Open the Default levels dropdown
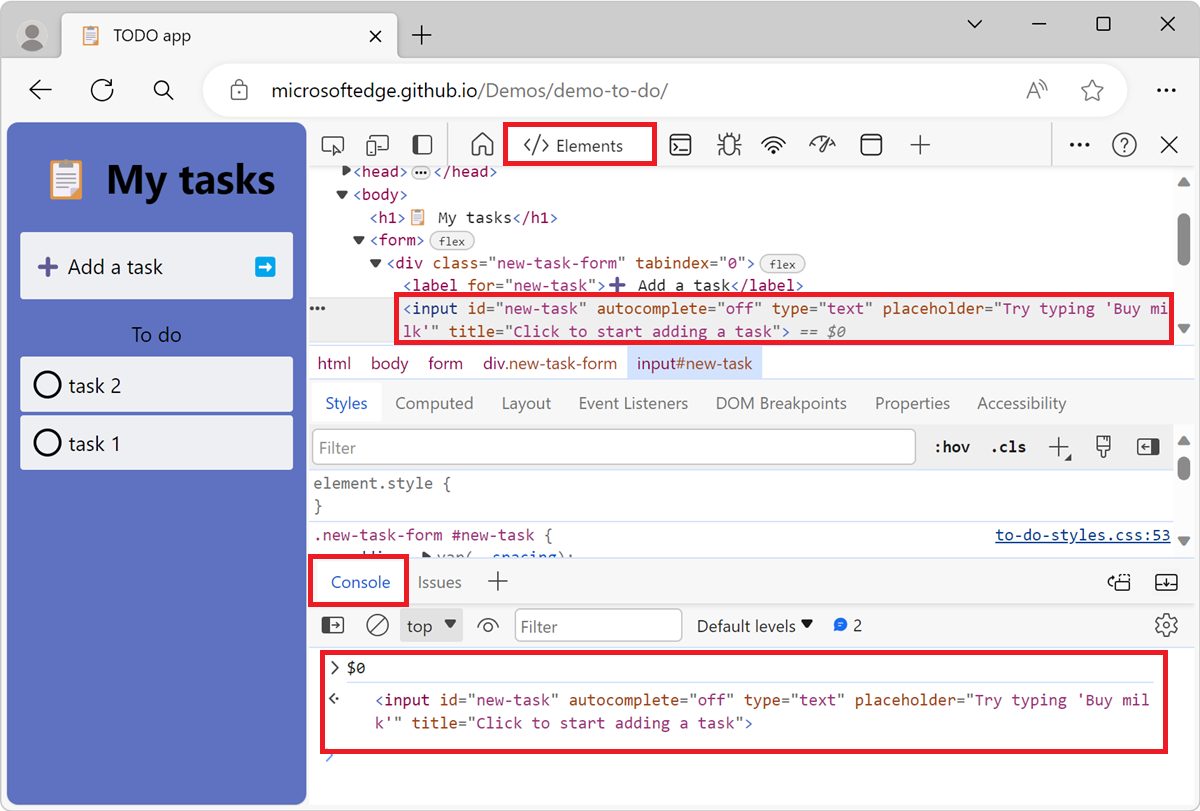Viewport: 1200px width, 811px height. [x=755, y=626]
